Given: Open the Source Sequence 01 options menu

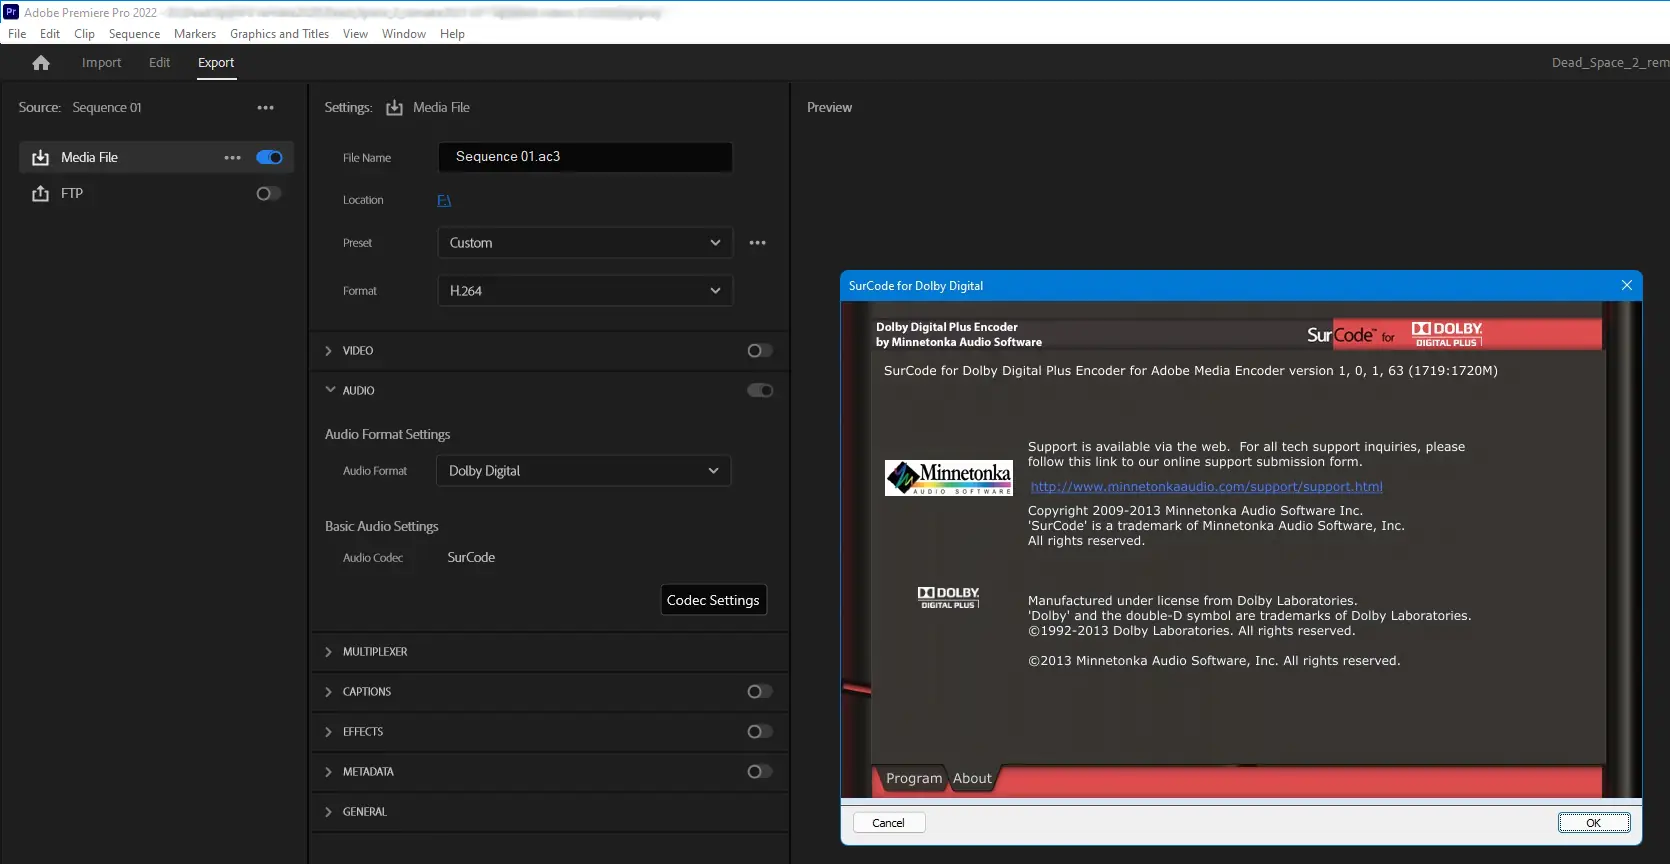Looking at the screenshot, I should point(265,108).
